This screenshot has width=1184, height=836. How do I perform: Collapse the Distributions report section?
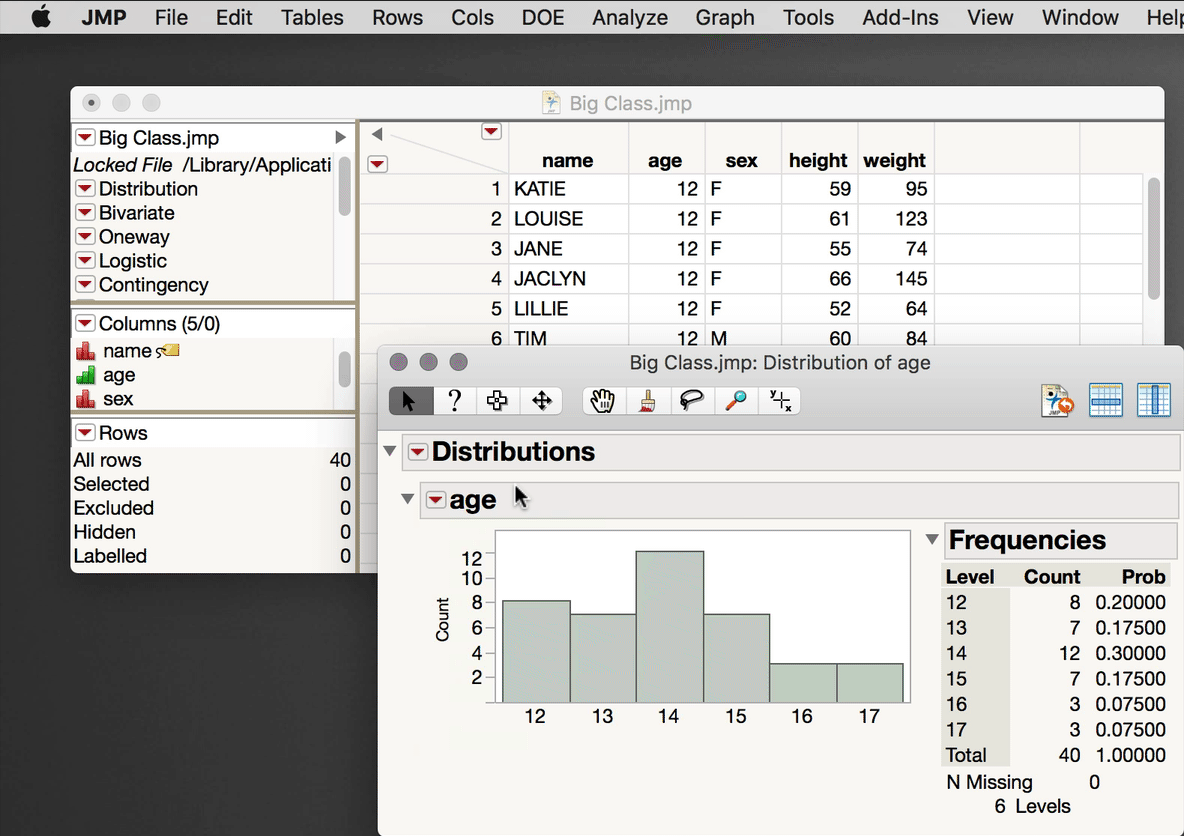[x=389, y=451]
